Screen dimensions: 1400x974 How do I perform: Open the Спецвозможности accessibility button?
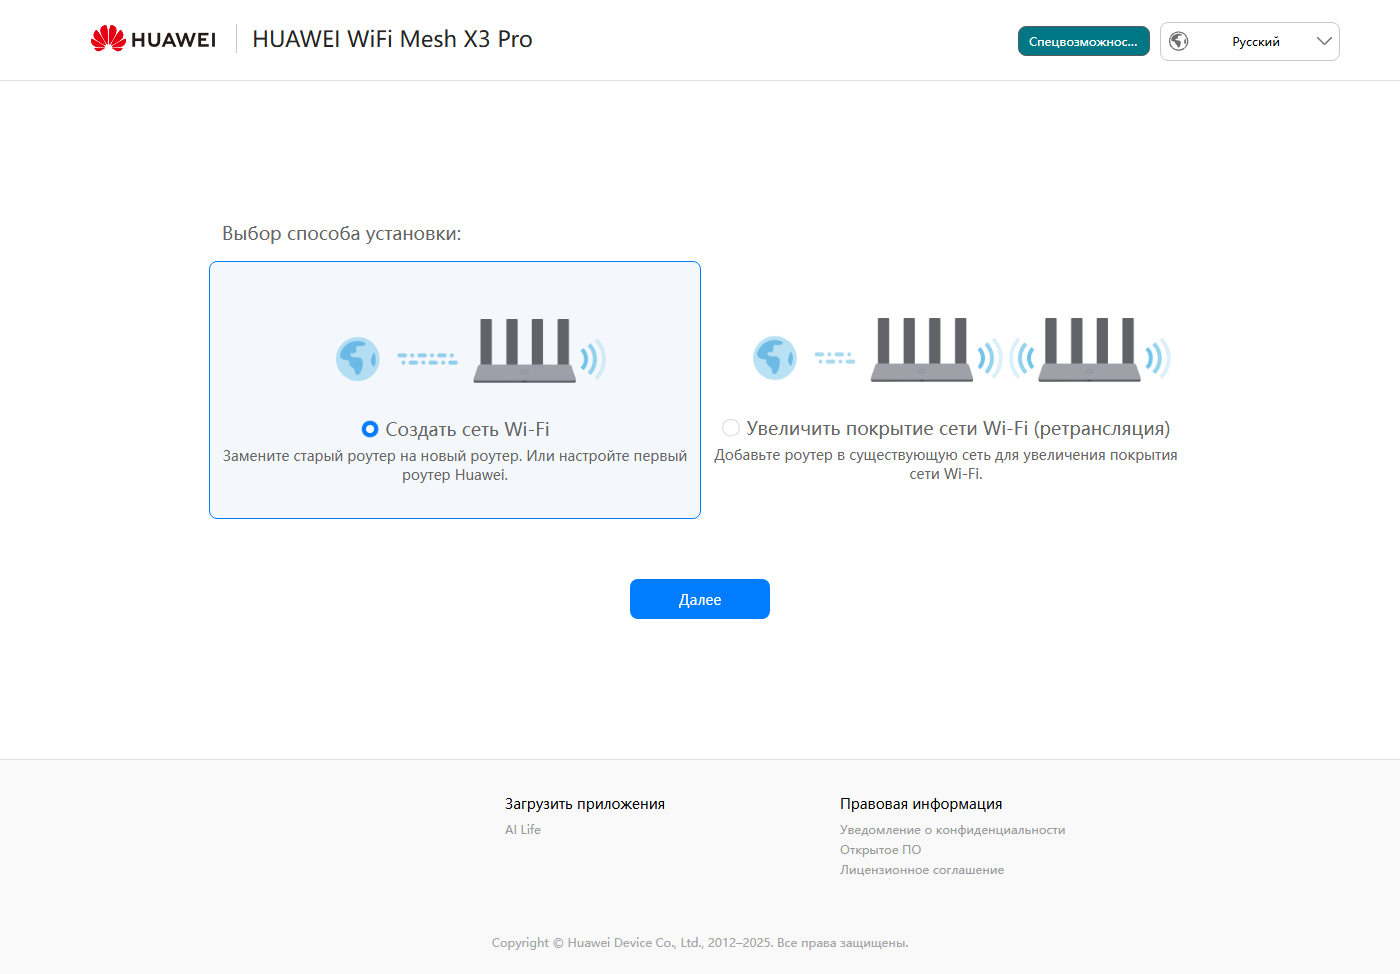pos(1084,41)
